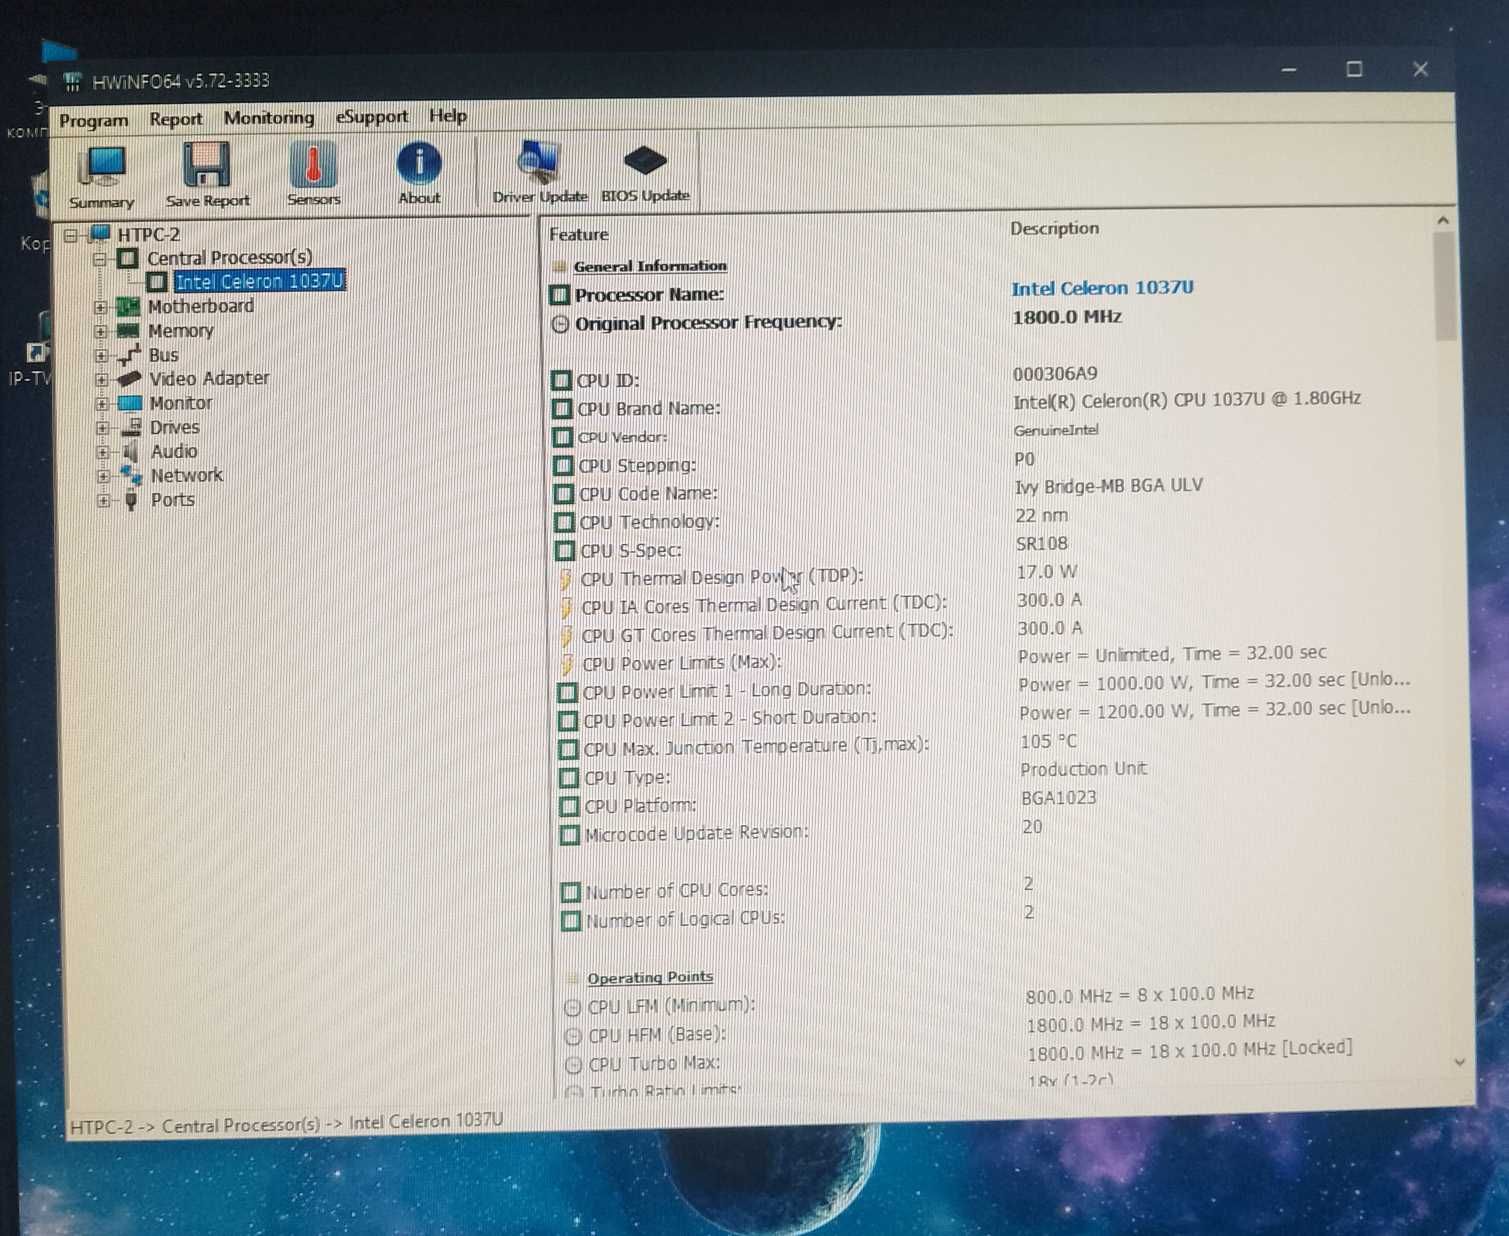Expand the Audio node
The width and height of the screenshot is (1509, 1236).
coord(103,453)
